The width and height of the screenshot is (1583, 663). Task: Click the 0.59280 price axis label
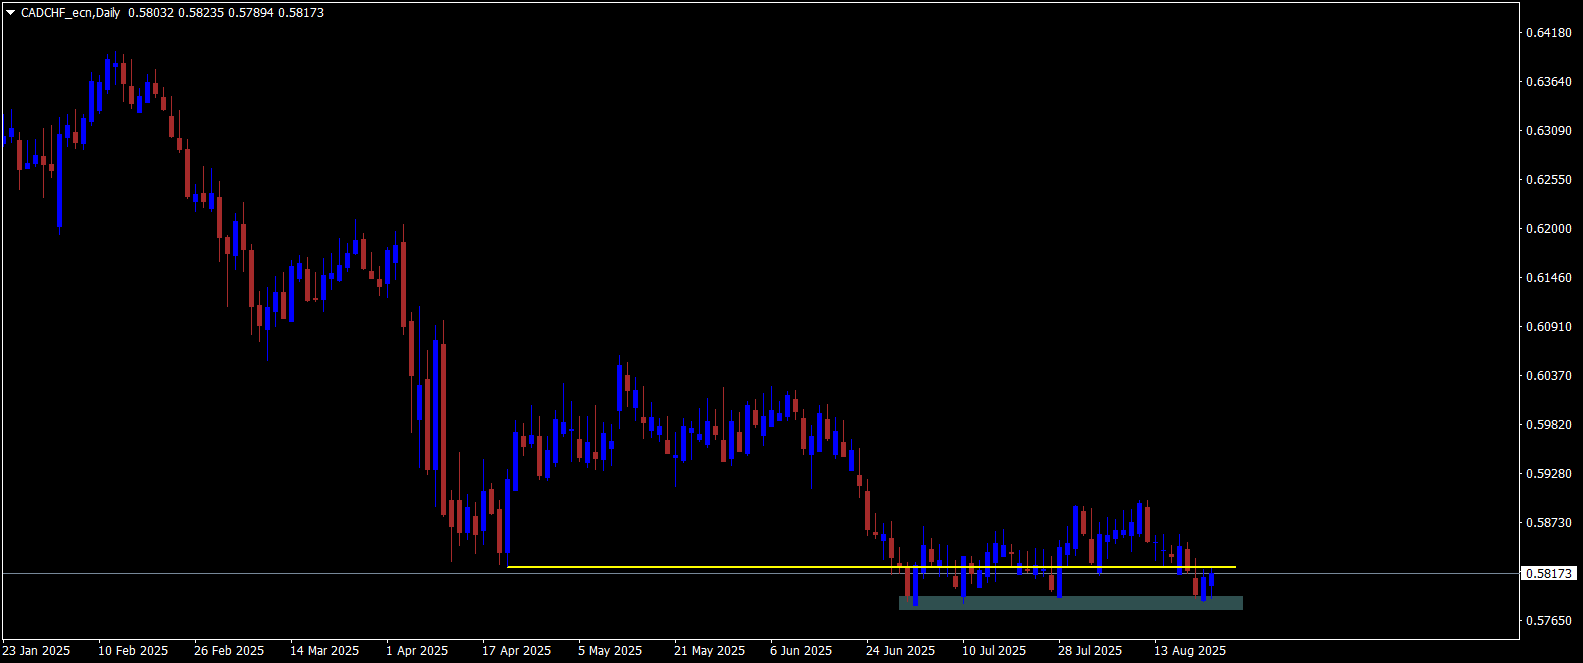point(1548,474)
